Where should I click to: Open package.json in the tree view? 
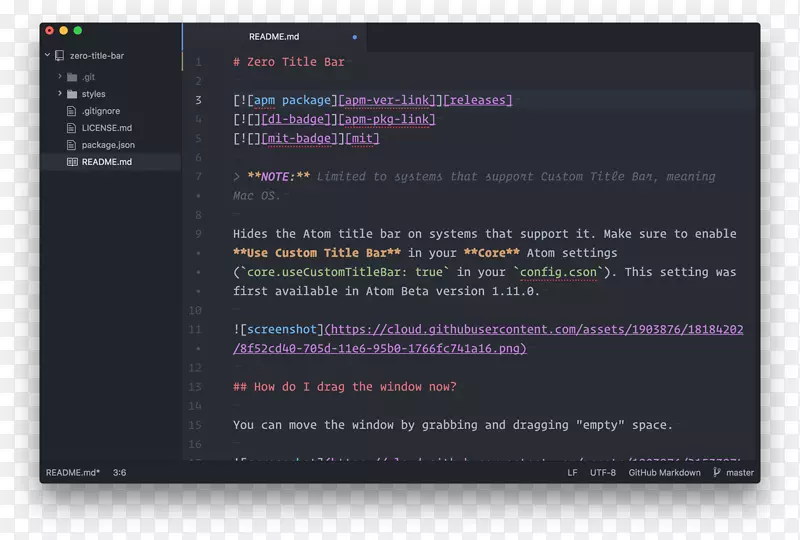point(108,145)
